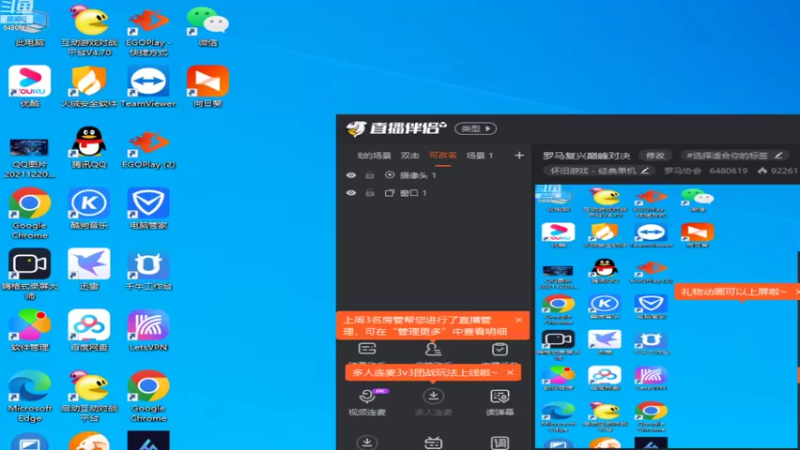Edit the #选择适合你的标签 tag field
The image size is (800, 450).
(733, 156)
